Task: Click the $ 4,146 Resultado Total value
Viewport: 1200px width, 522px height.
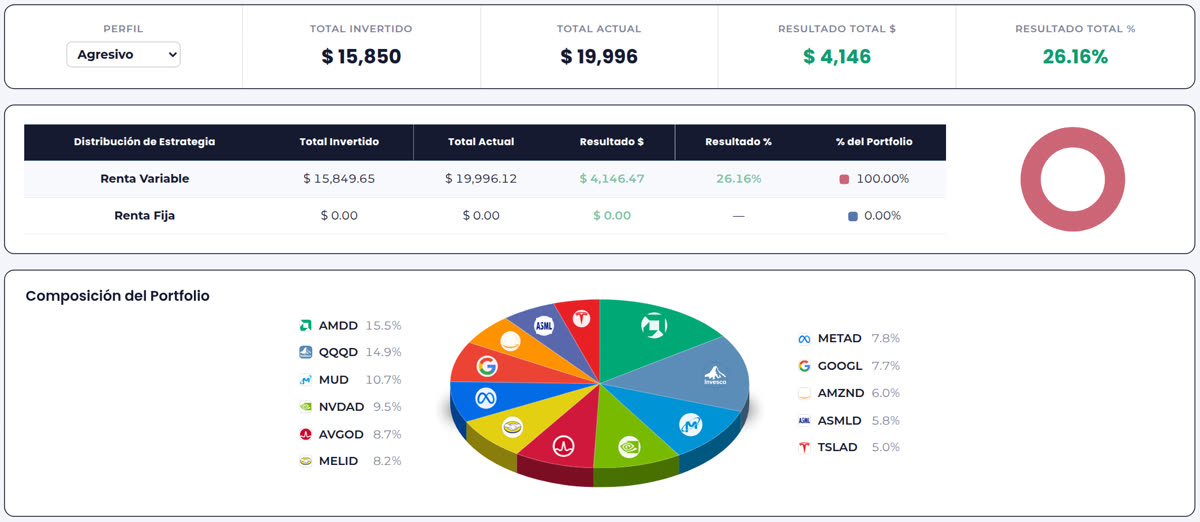Action: pos(837,57)
